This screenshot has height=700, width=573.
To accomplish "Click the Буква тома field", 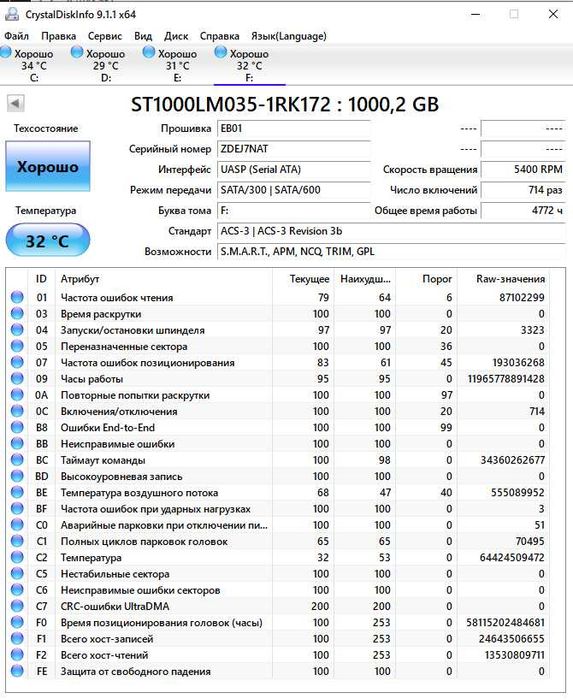I will (x=293, y=211).
